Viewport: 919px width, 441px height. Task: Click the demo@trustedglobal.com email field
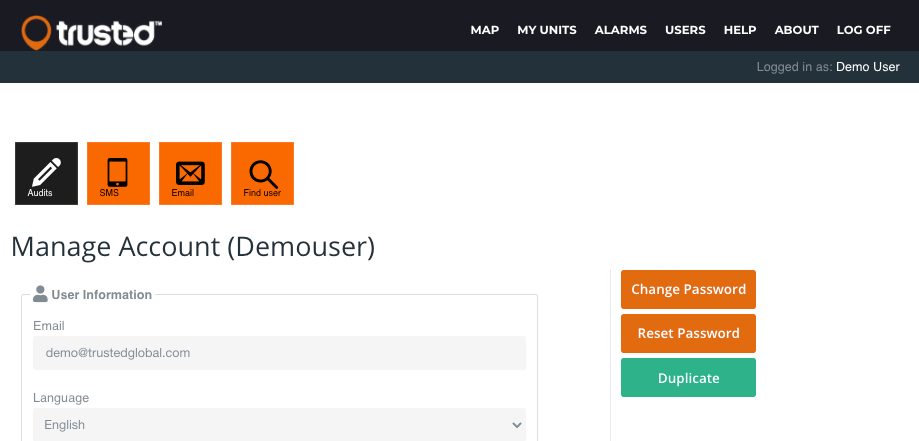click(x=279, y=353)
